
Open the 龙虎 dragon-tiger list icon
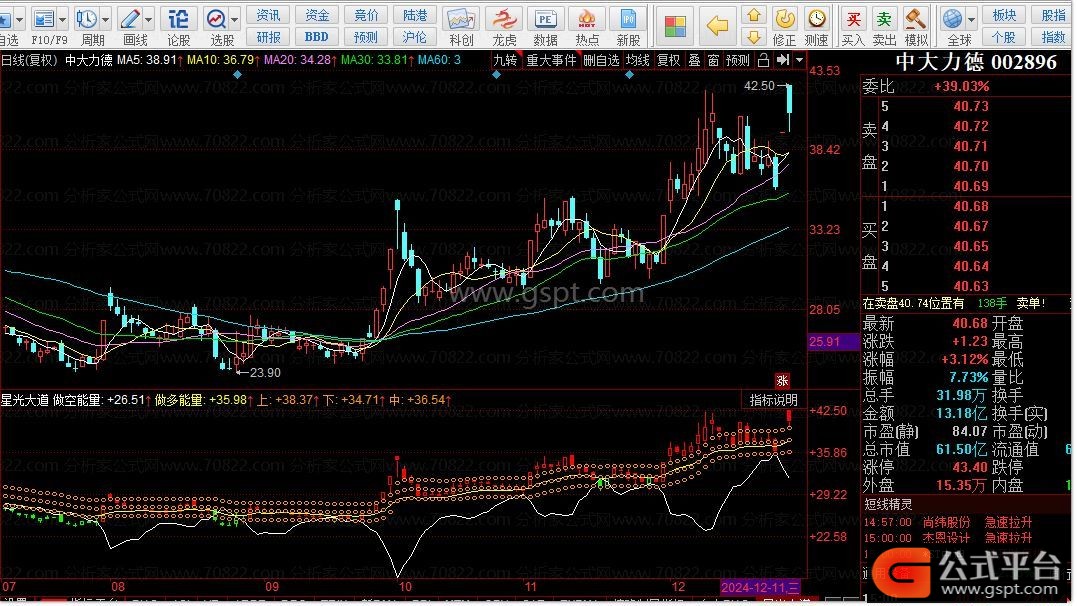pos(504,19)
